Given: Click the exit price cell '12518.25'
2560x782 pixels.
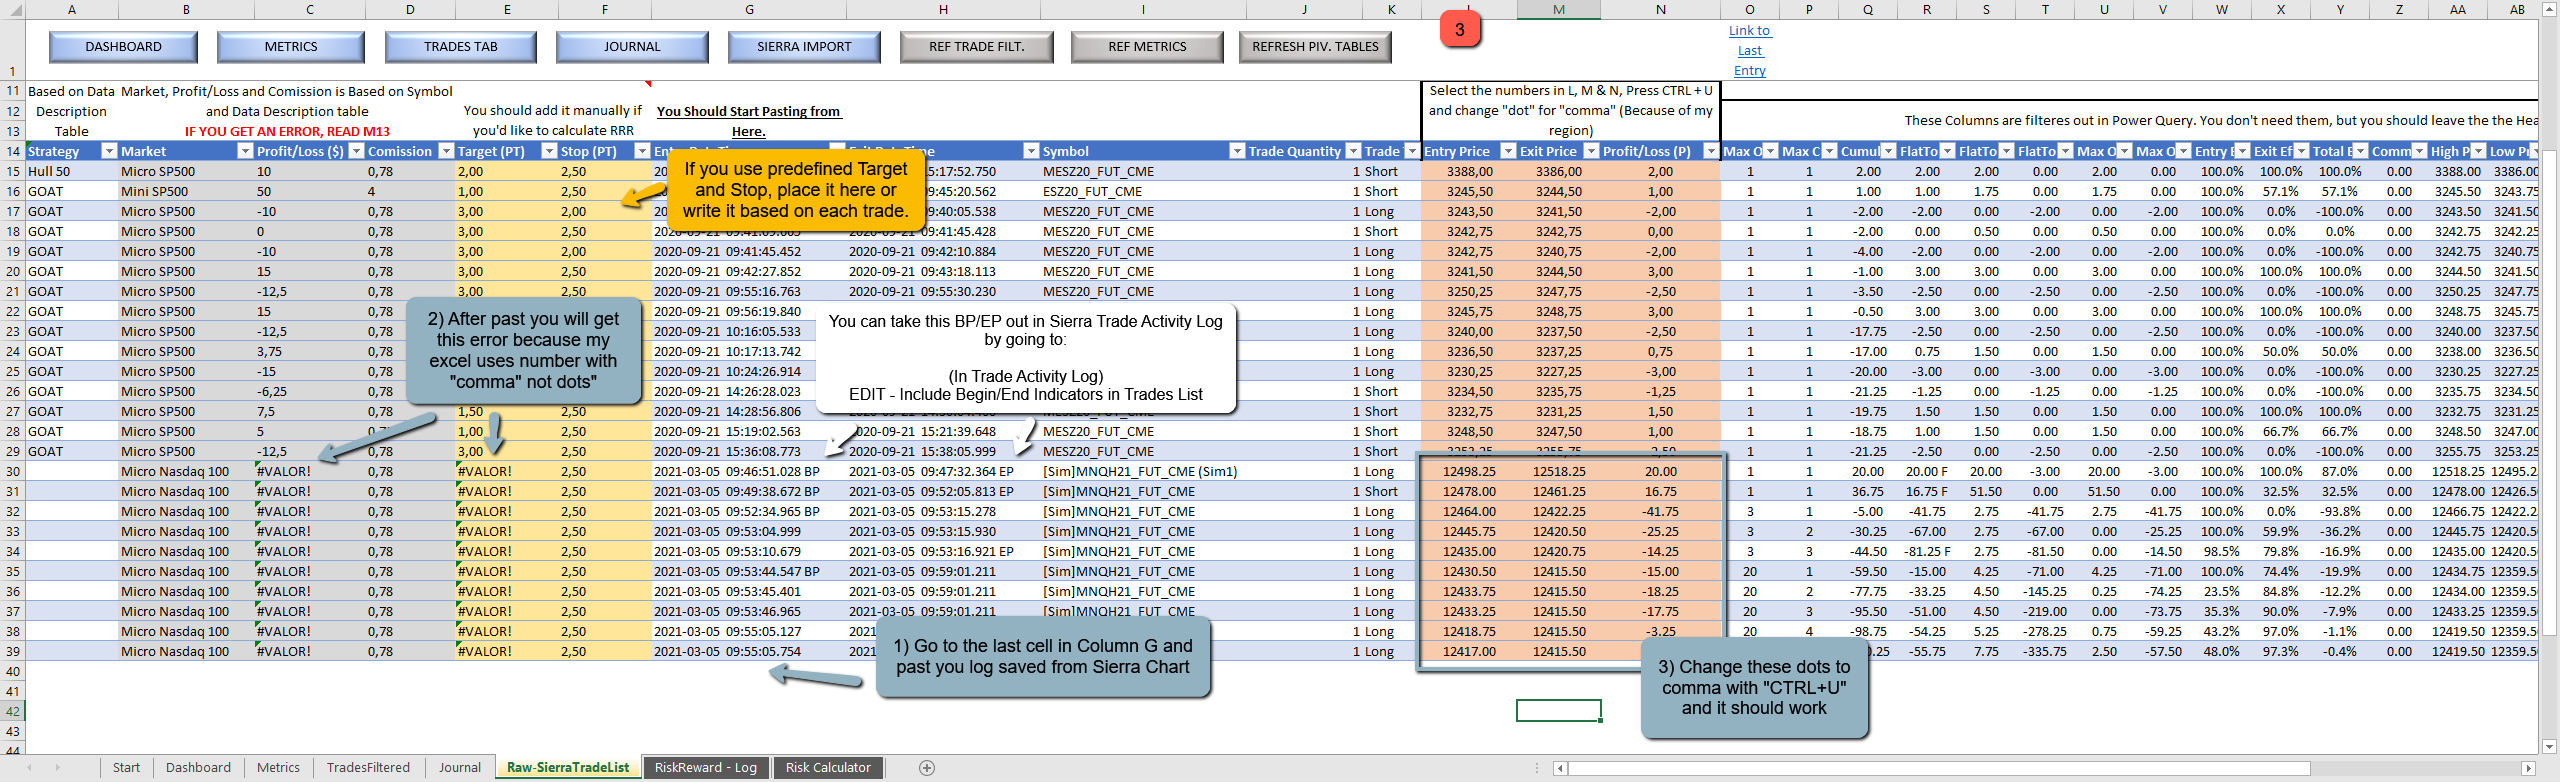Looking at the screenshot, I should point(1559,471).
